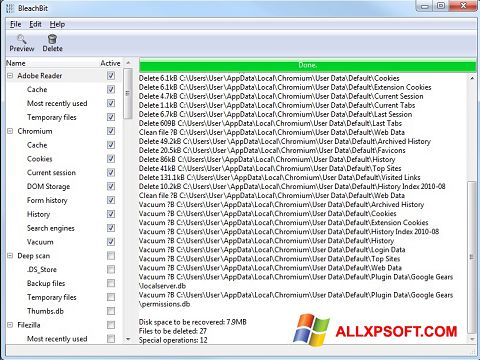Toggle Adobe Reader Most recently used checkbox
The width and height of the screenshot is (480, 360).
tap(111, 103)
